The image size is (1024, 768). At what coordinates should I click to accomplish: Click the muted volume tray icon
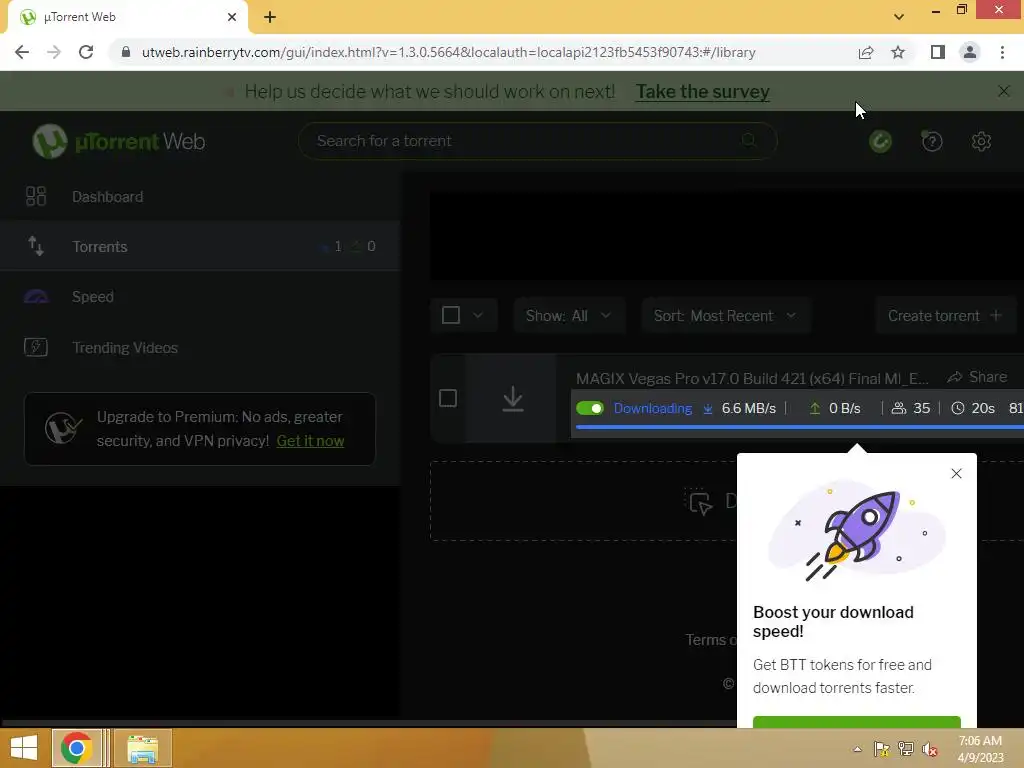[x=930, y=749]
